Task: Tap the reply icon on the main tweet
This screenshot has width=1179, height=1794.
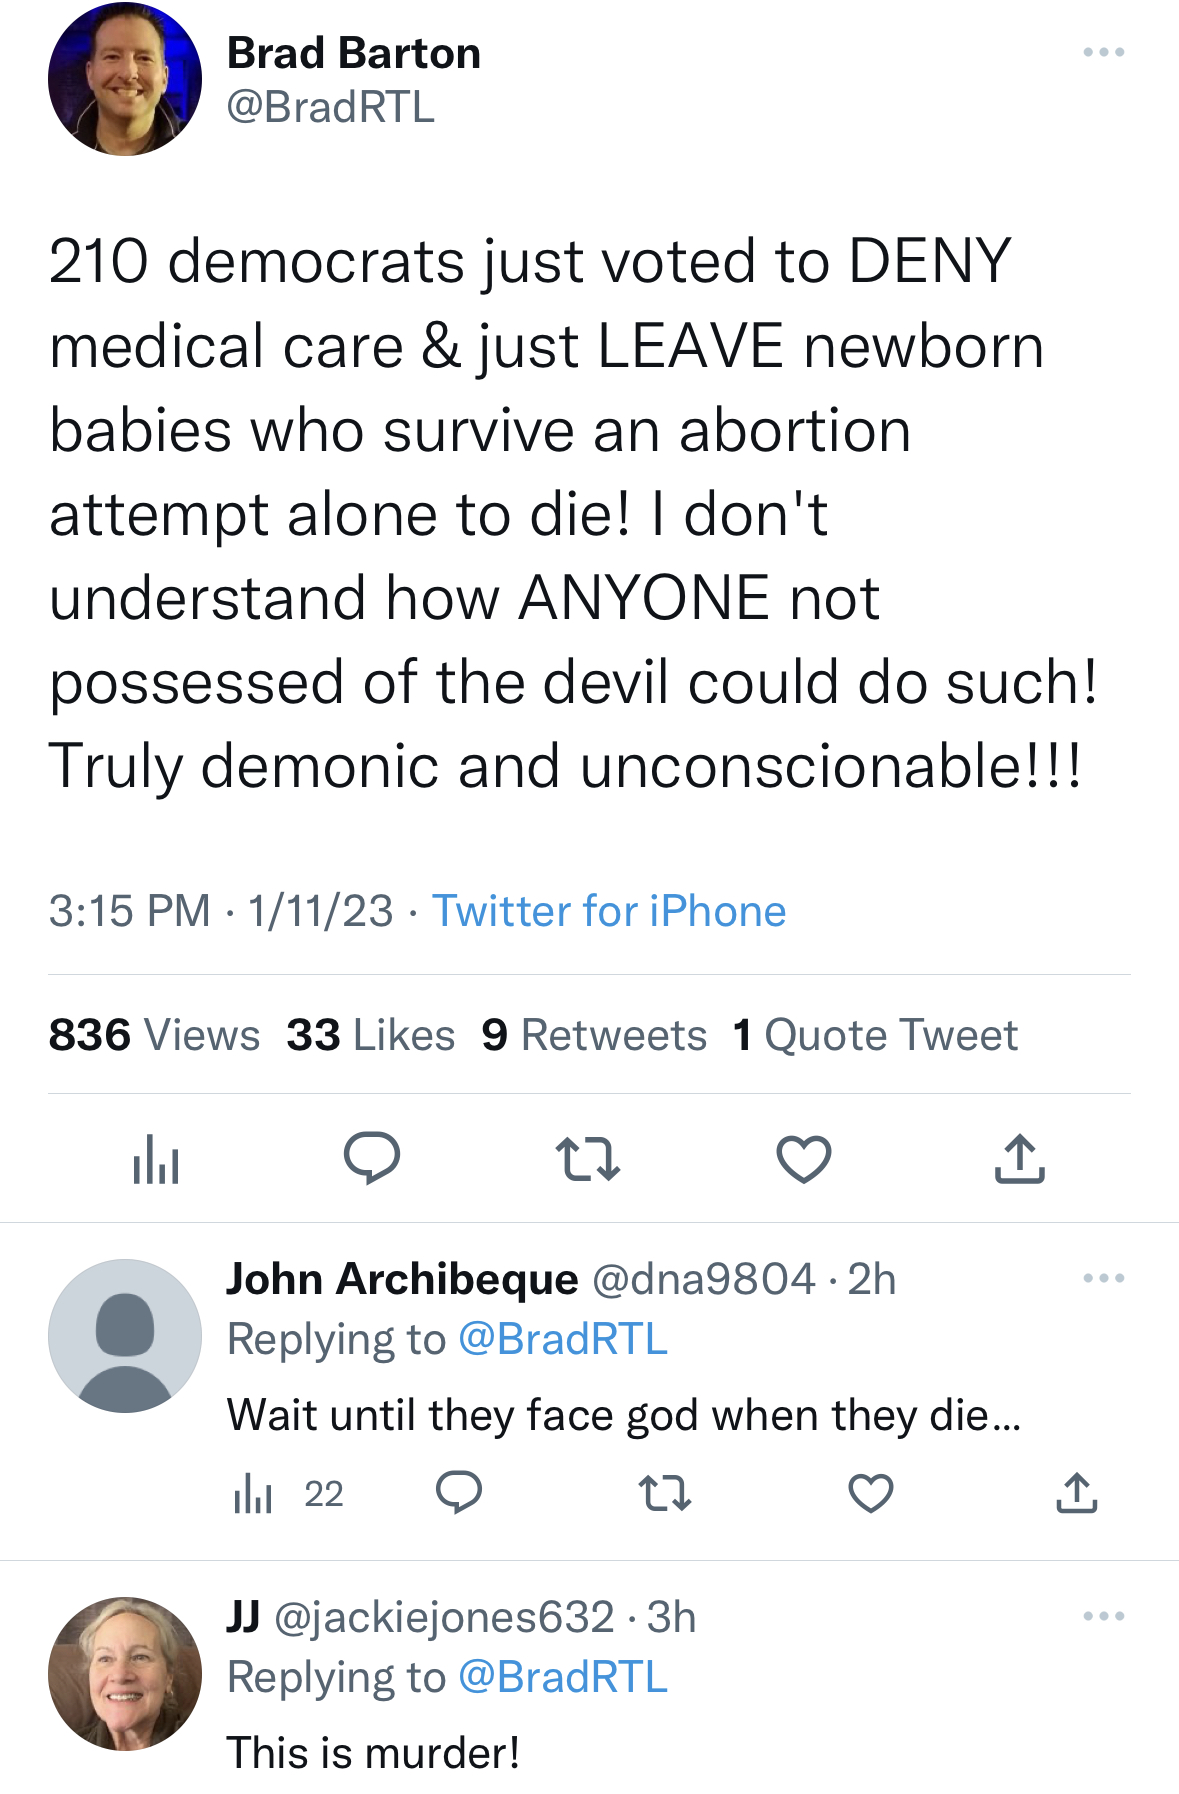Action: click(372, 1158)
